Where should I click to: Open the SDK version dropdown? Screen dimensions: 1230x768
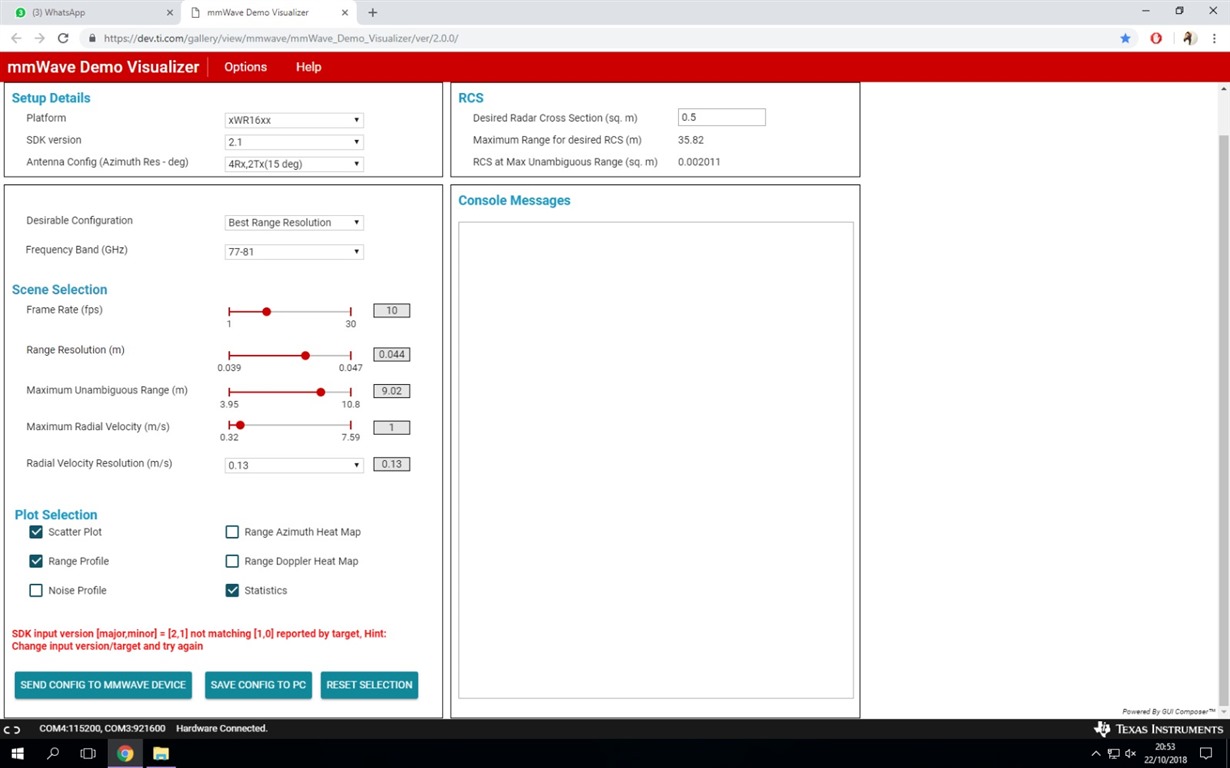294,142
